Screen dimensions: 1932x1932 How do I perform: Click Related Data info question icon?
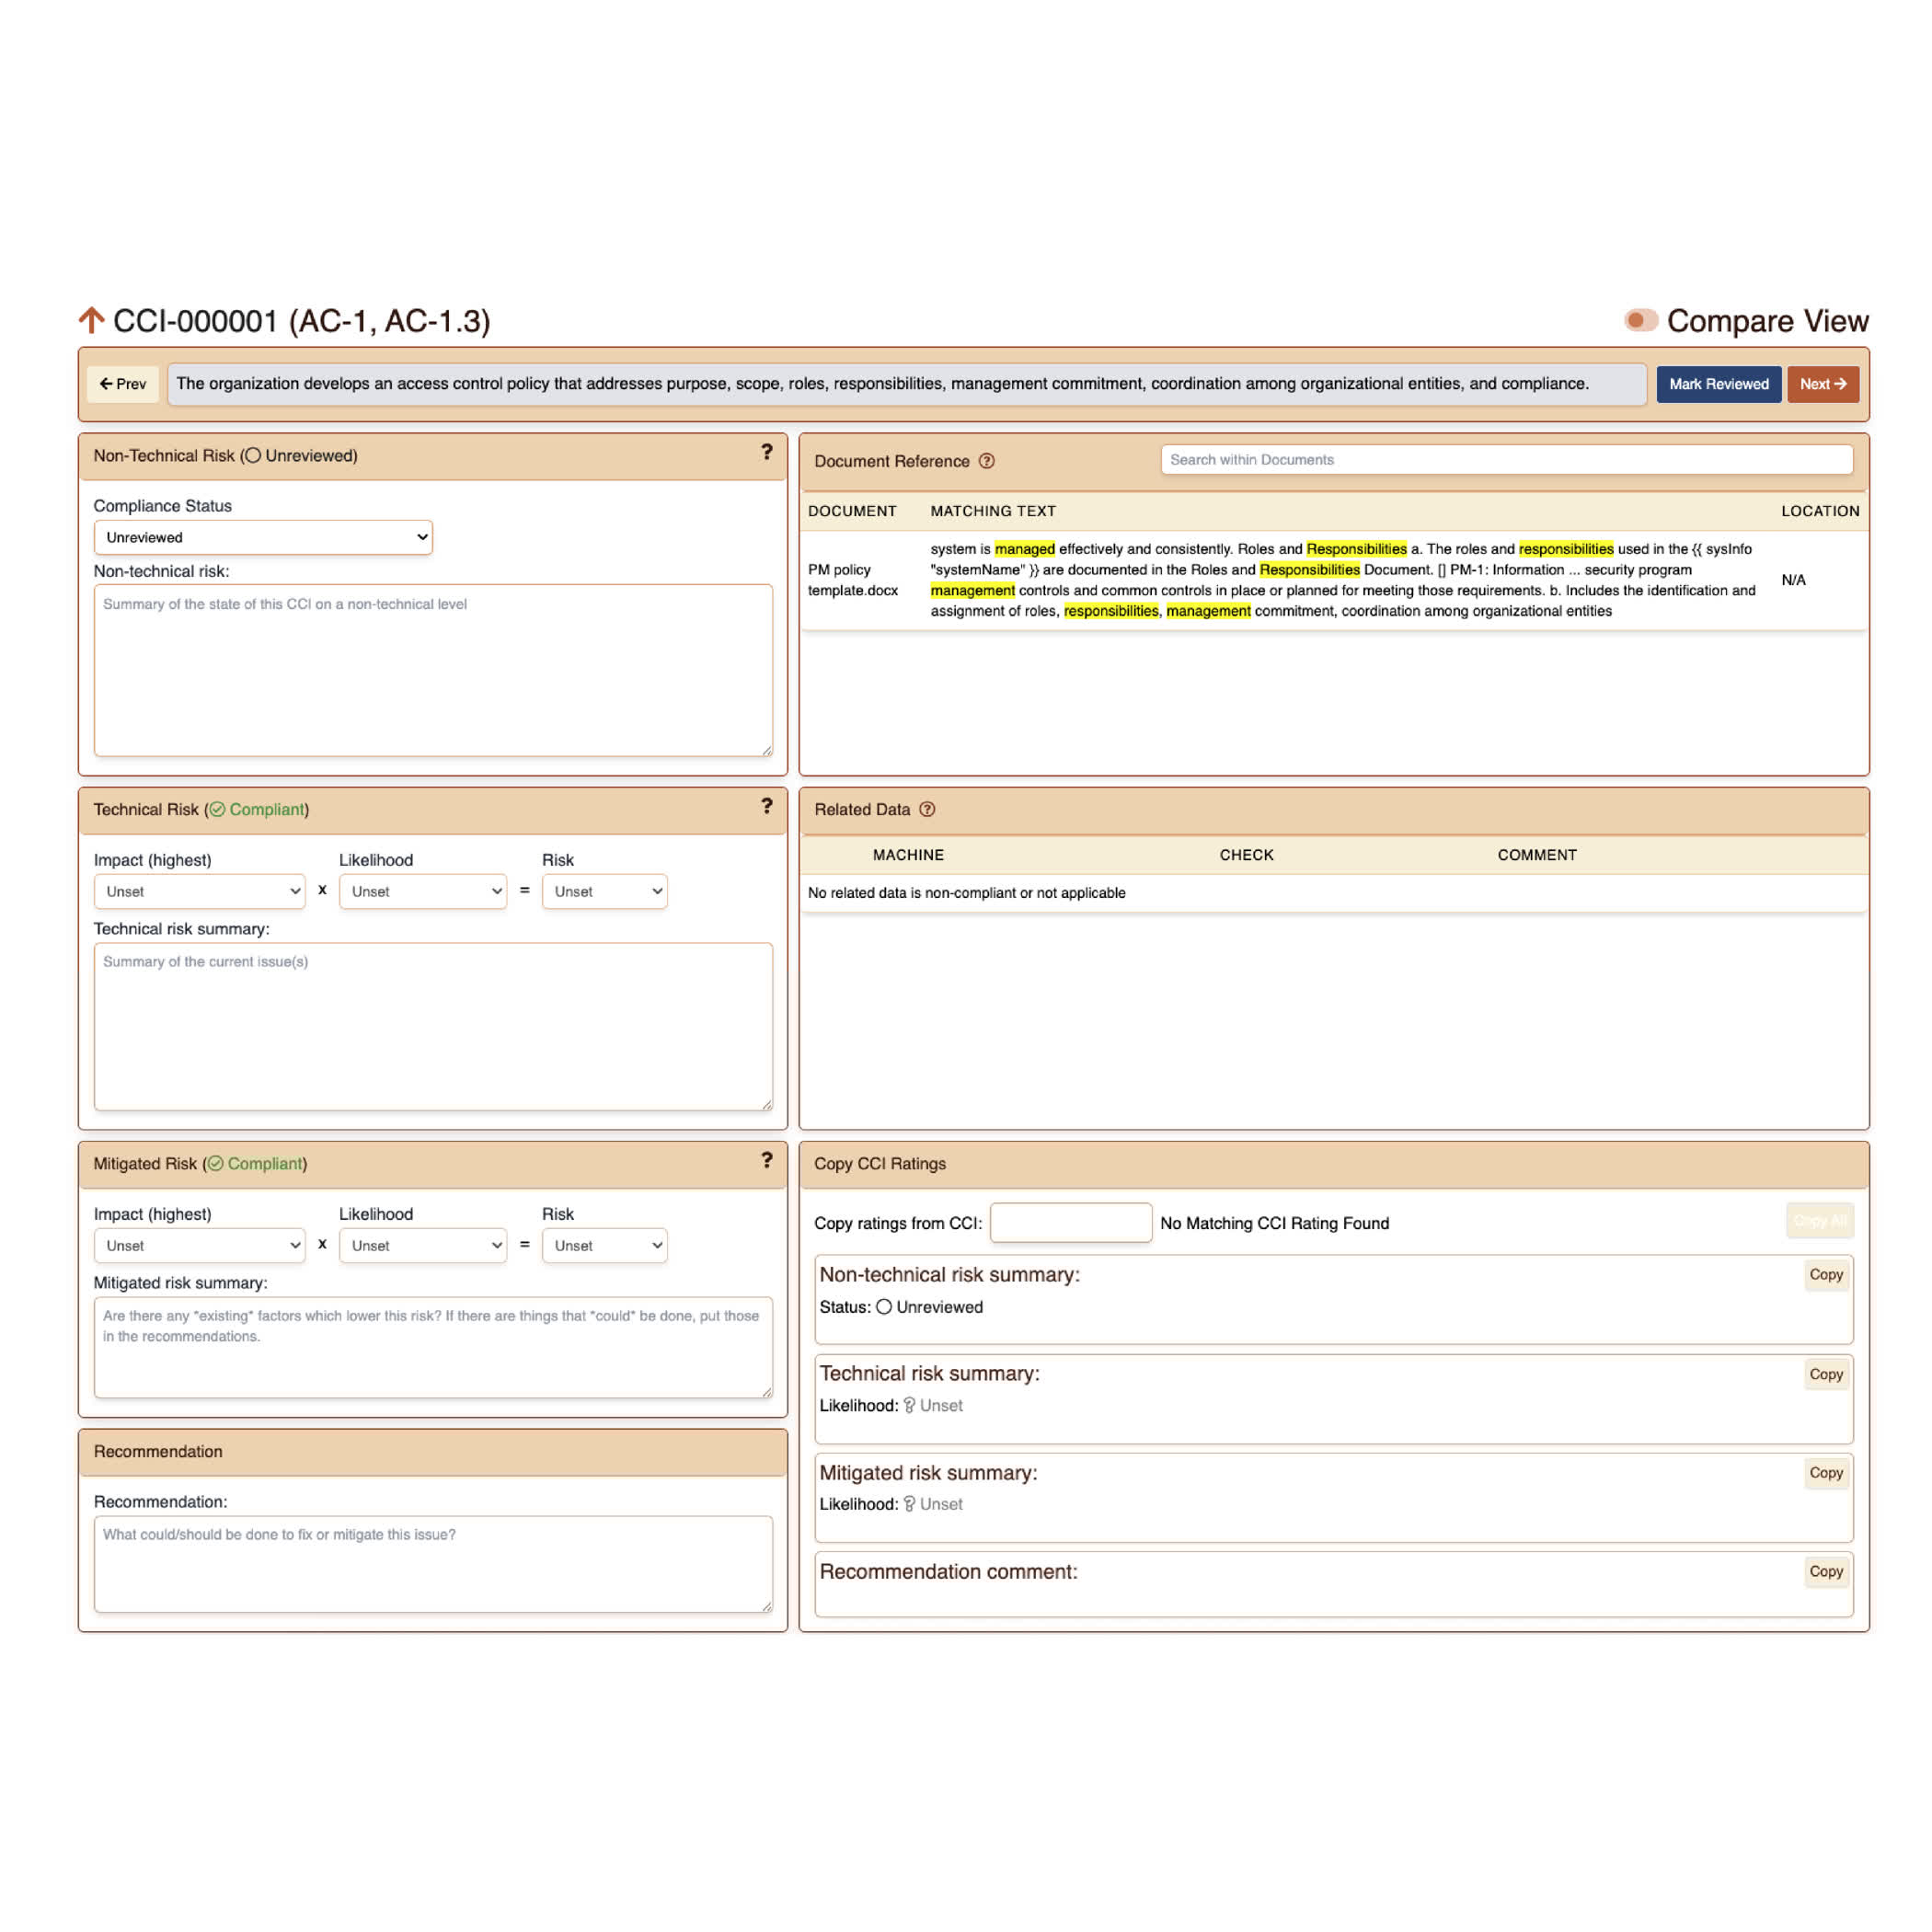[x=927, y=809]
